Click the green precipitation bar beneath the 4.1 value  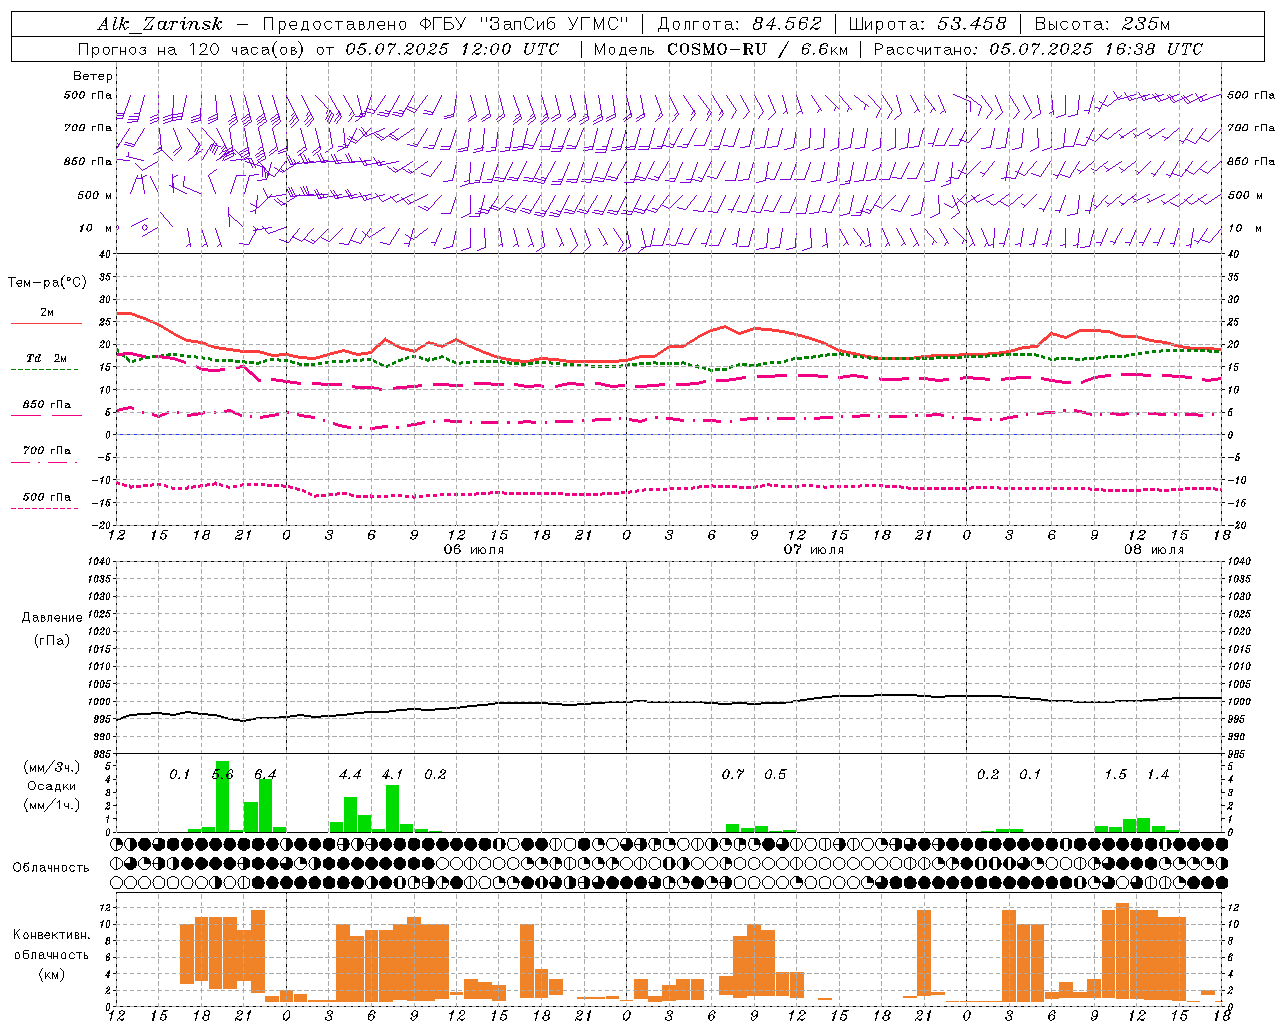coord(392,809)
